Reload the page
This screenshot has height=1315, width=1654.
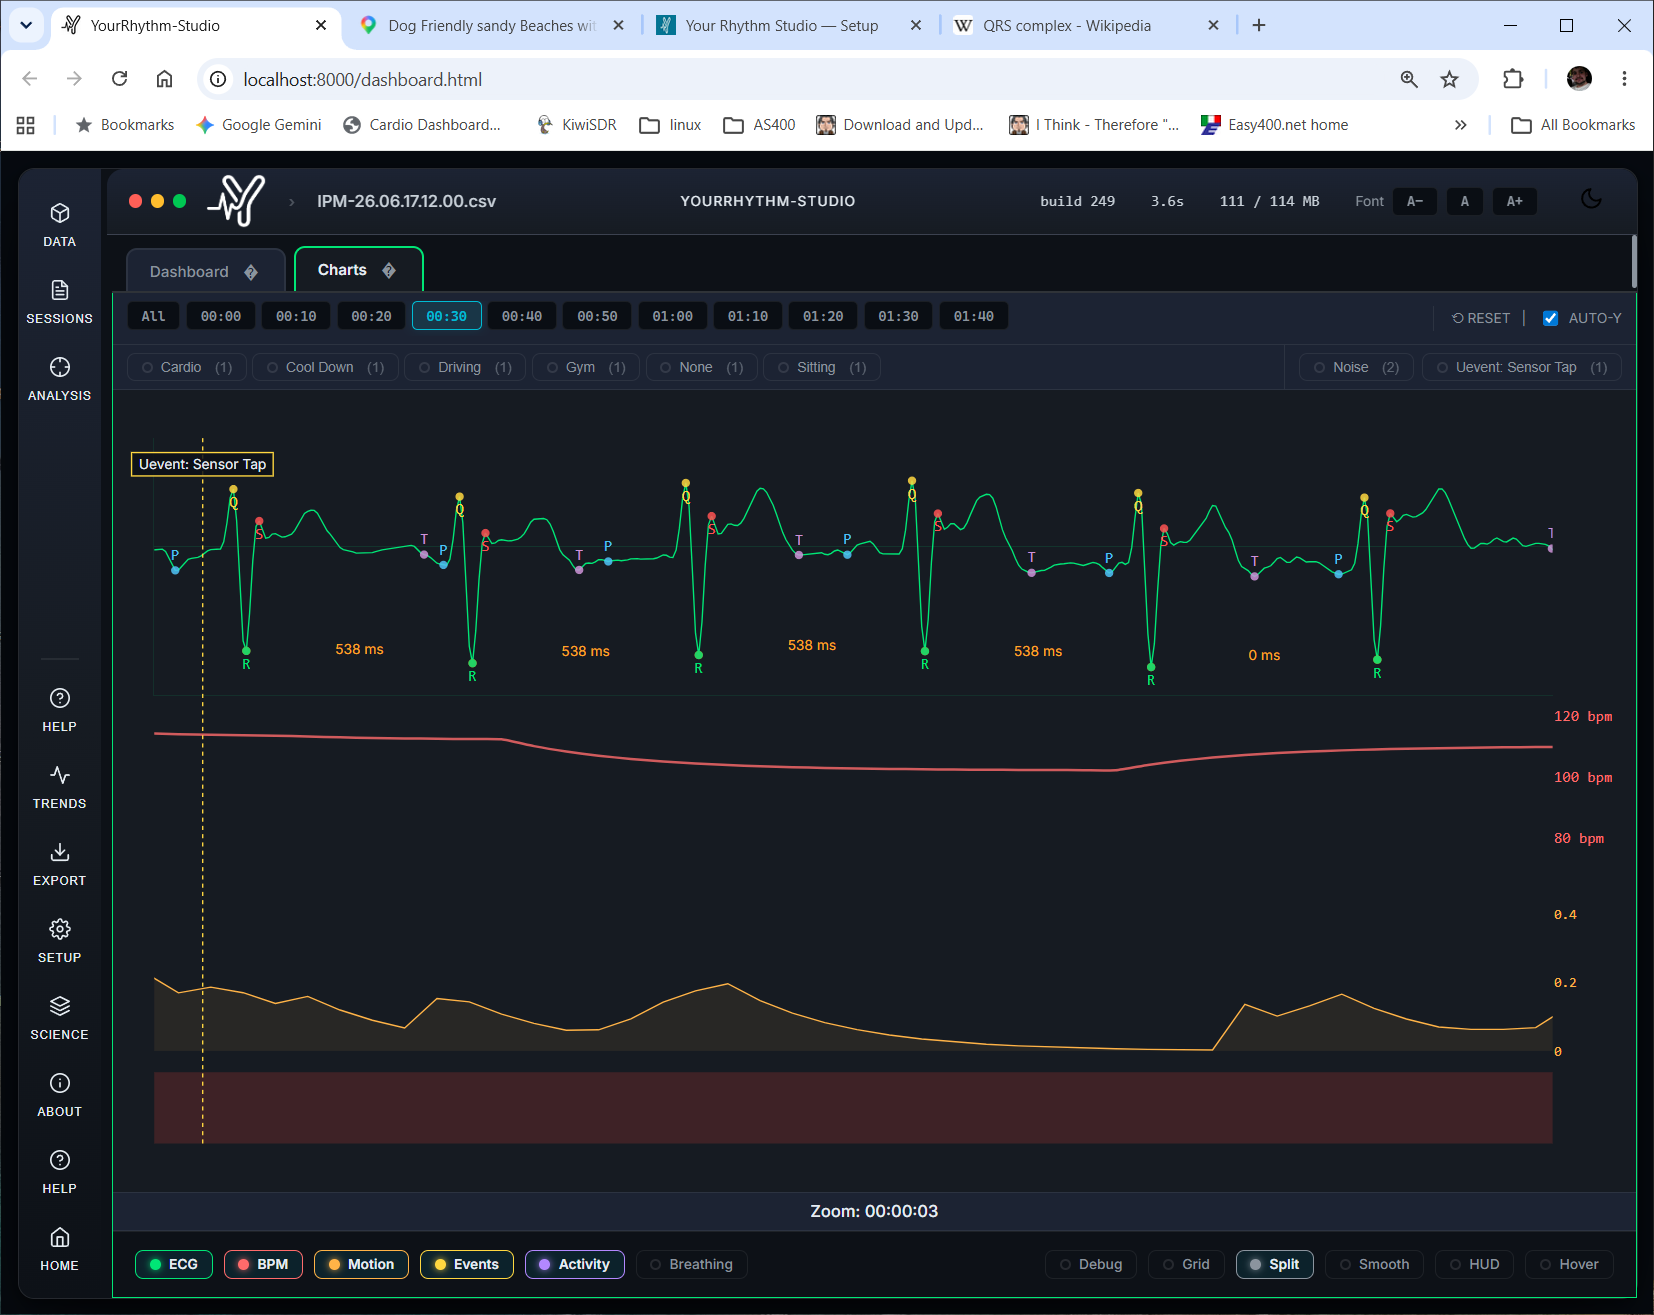pyautogui.click(x=119, y=79)
